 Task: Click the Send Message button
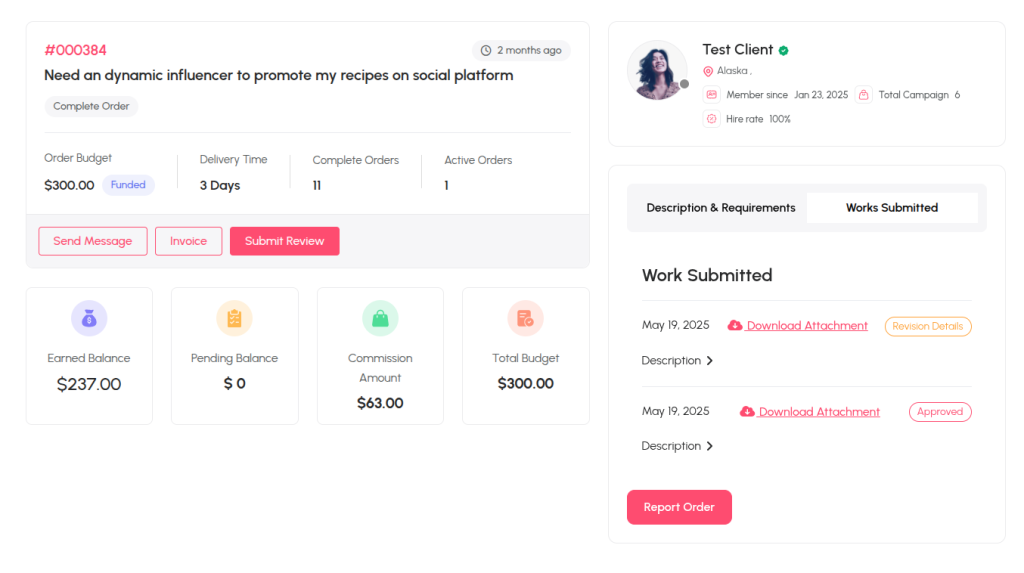[x=93, y=241]
